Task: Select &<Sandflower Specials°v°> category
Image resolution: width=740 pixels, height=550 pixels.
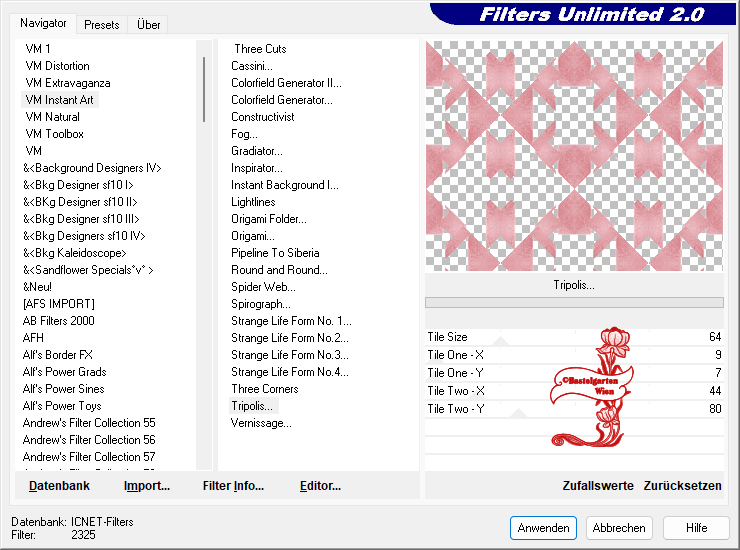Action: coord(88,270)
